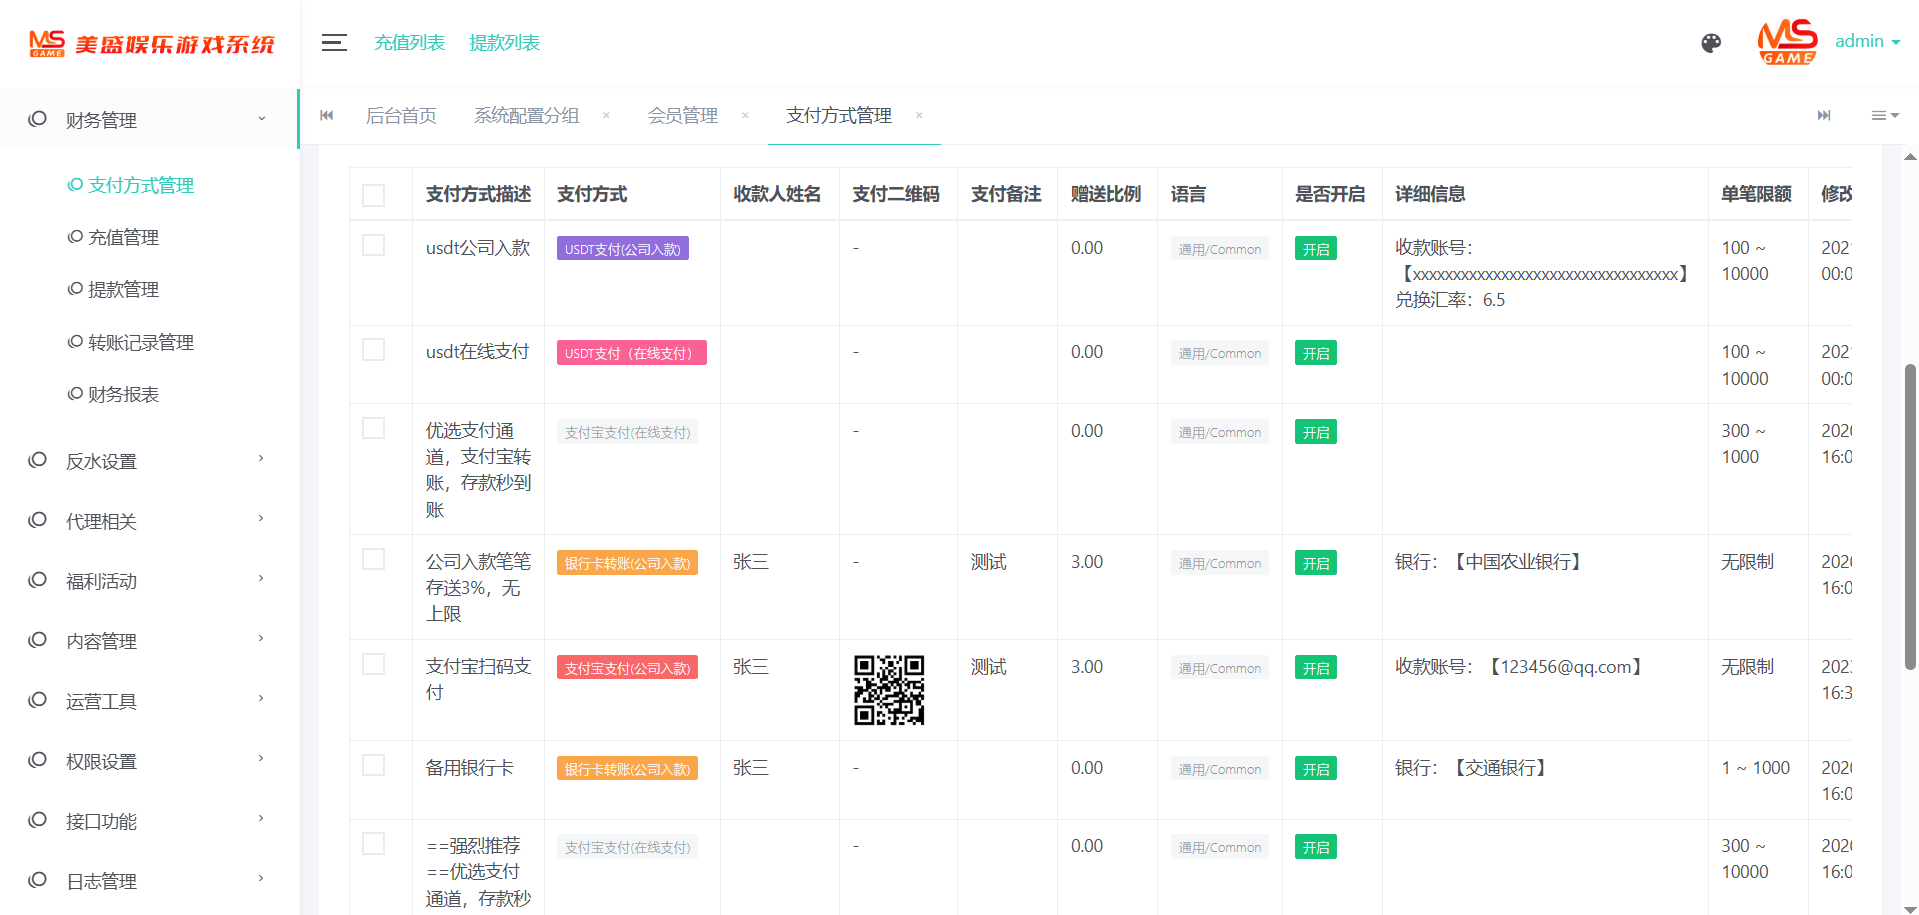Open the 充值列表 link in the header
The height and width of the screenshot is (915, 1919).
[409, 43]
